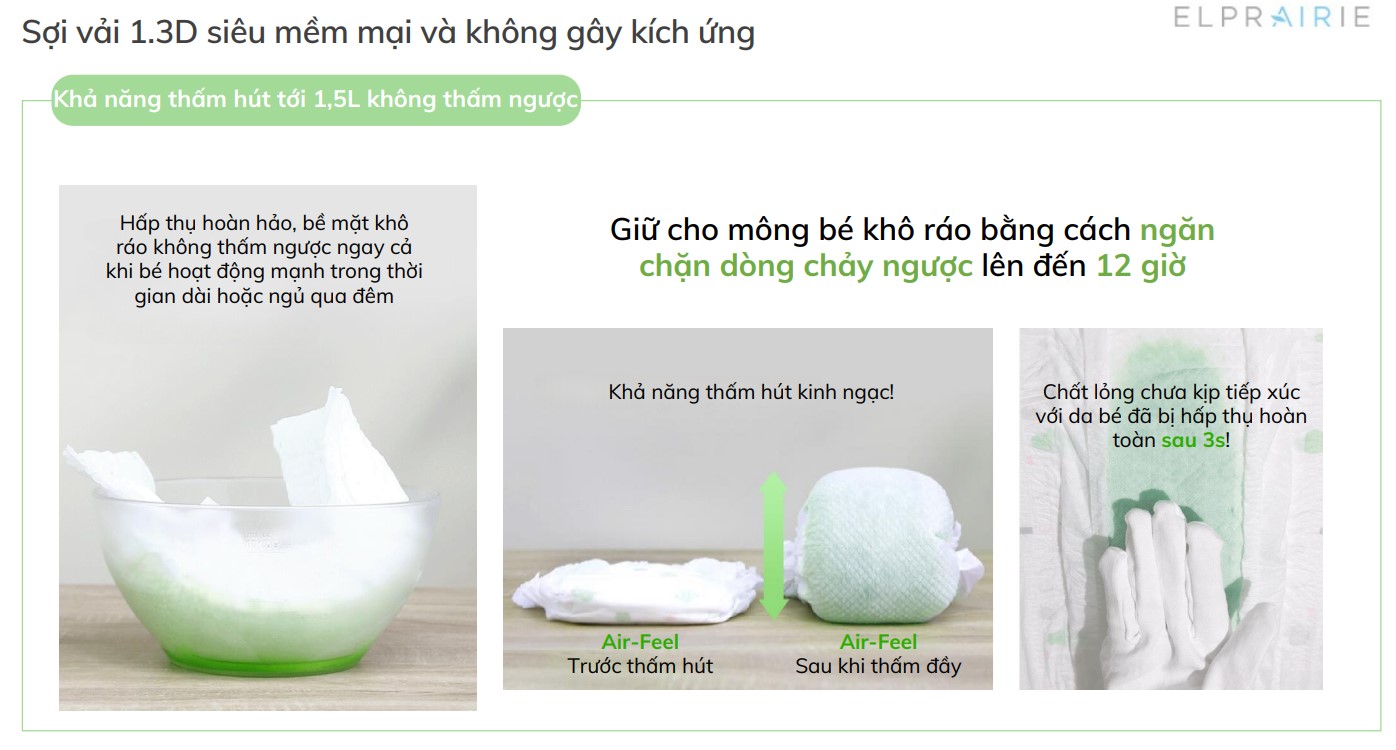This screenshot has height=750, width=1396.
Task: Click the left 'Air-Feel' label
Action: (640, 642)
